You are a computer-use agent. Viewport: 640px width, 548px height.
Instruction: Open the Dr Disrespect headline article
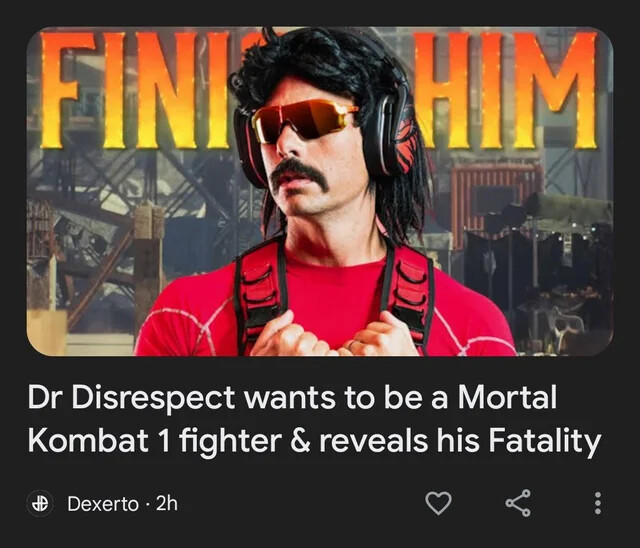(x=314, y=419)
